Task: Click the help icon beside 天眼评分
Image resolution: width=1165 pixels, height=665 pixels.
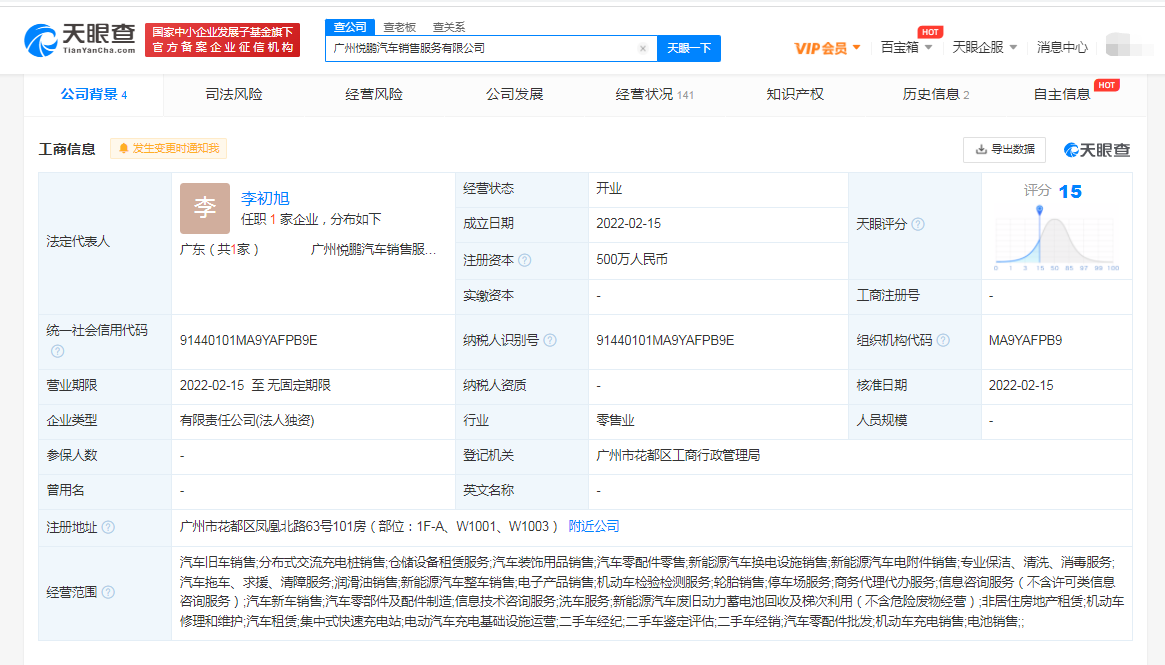Action: (918, 224)
